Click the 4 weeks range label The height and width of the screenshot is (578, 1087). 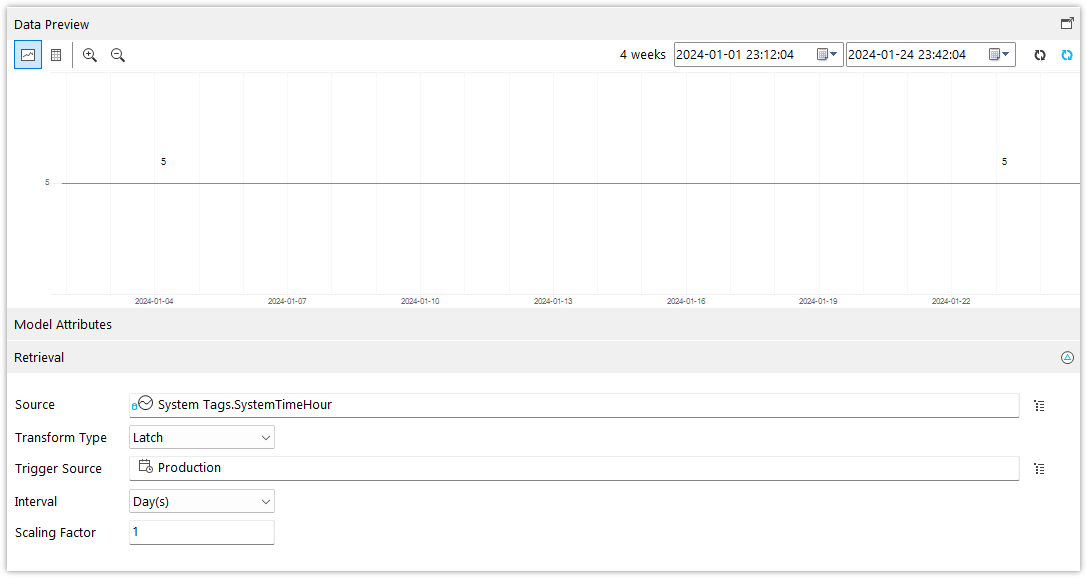tap(643, 54)
